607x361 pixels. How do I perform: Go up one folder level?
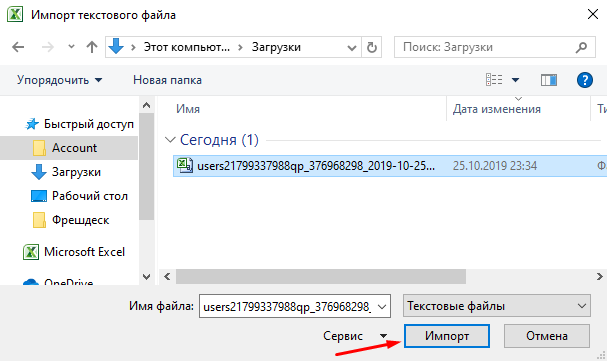tap(92, 47)
